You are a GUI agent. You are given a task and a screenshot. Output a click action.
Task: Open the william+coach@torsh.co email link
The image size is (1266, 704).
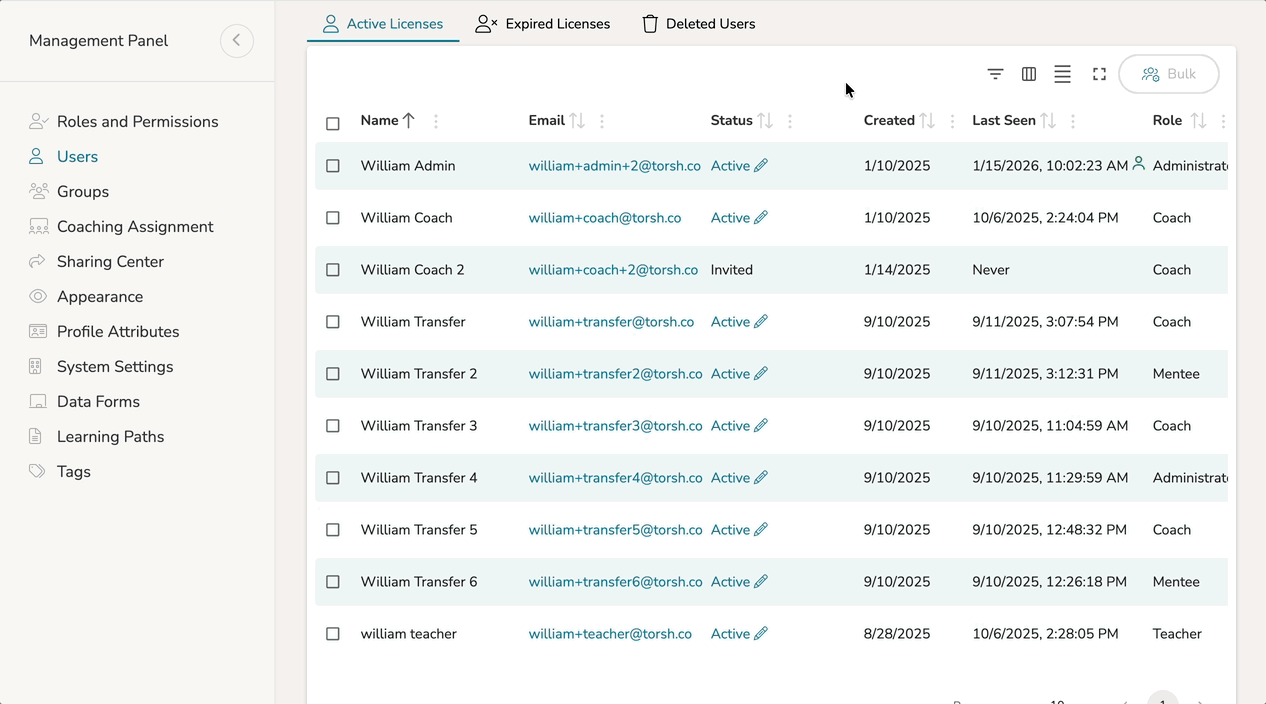pos(604,218)
